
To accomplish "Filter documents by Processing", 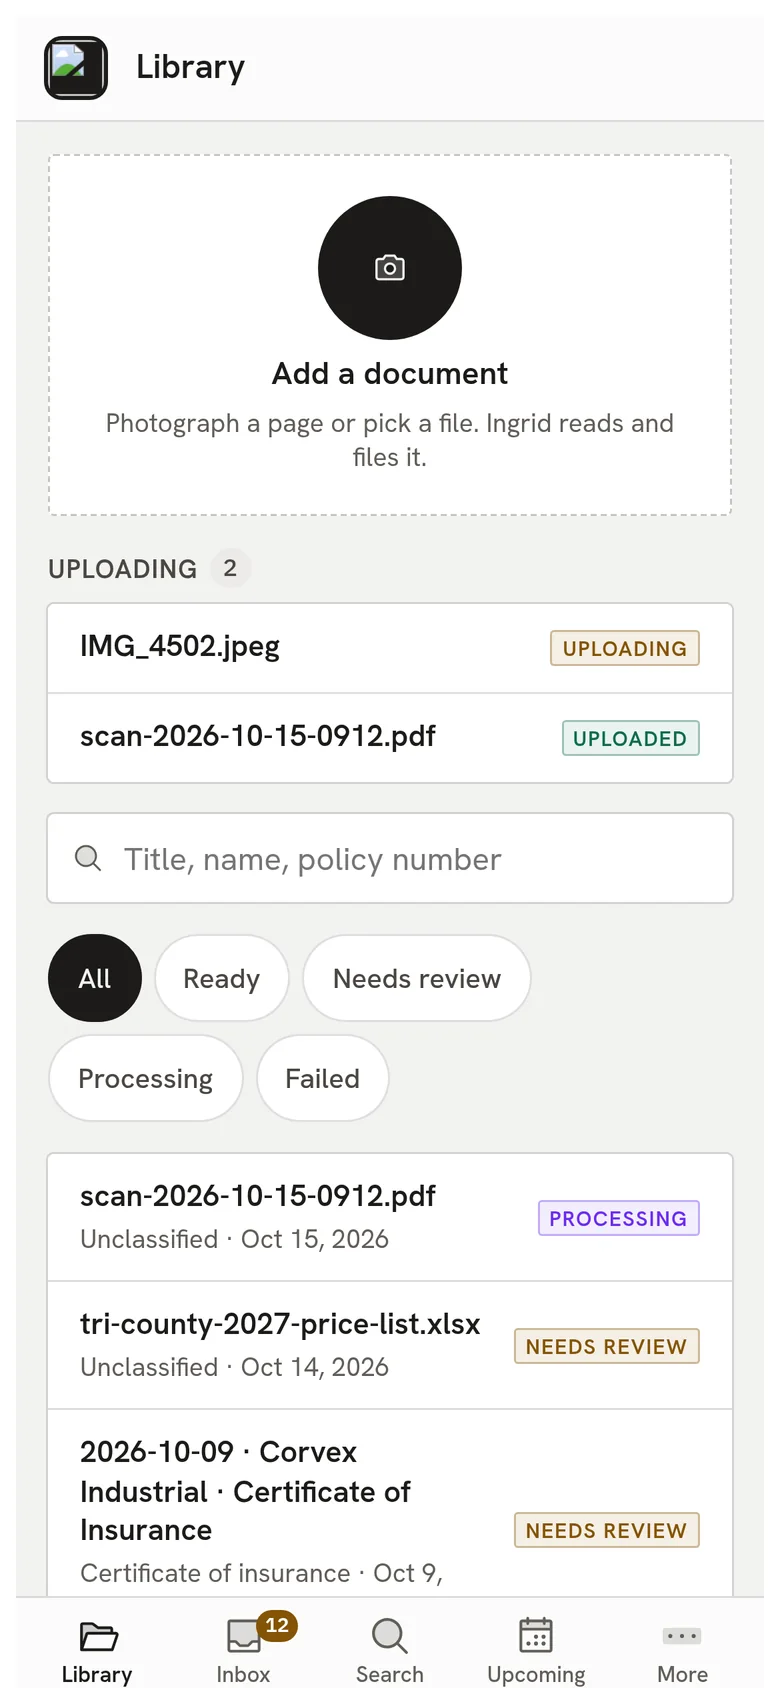I will point(146,1078).
